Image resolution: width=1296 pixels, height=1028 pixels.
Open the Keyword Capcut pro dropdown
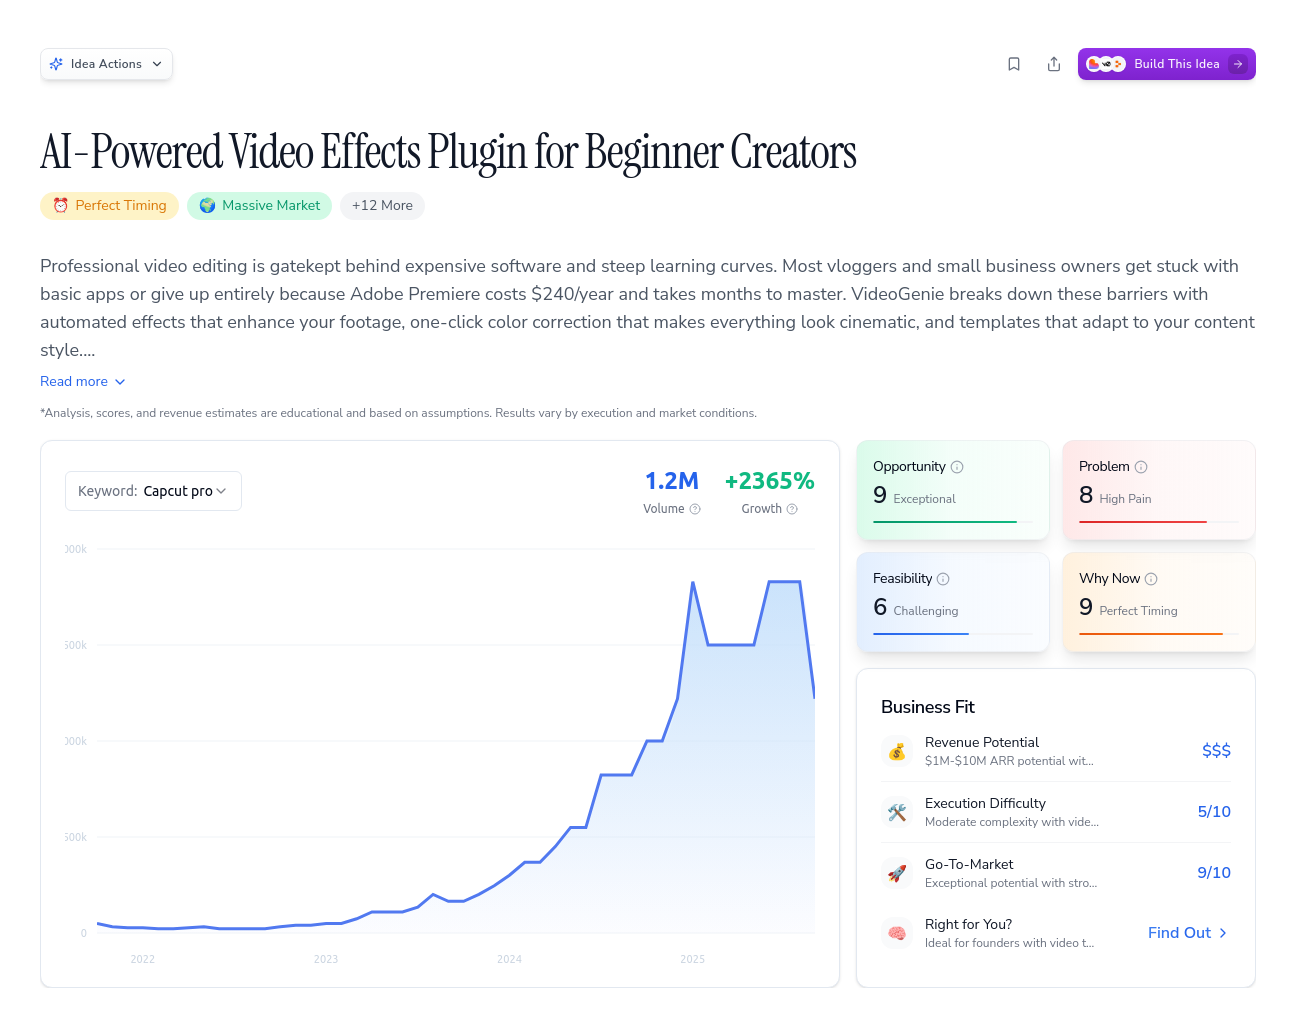click(x=153, y=490)
